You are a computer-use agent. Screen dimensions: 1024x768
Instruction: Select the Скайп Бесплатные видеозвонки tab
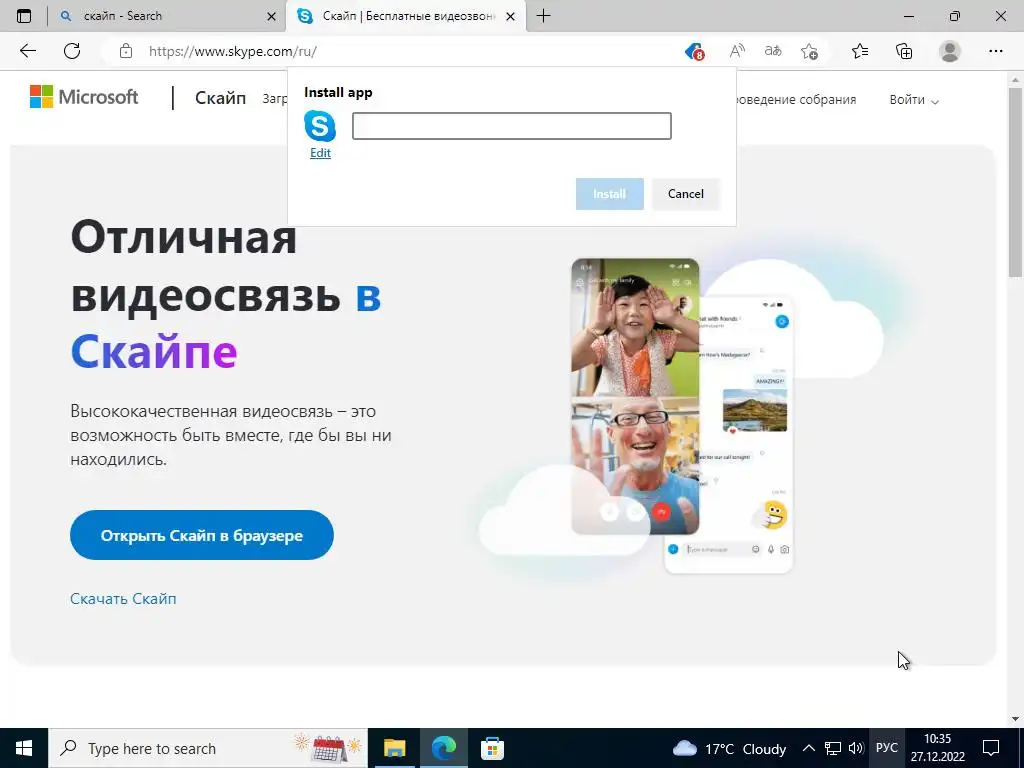pos(406,16)
